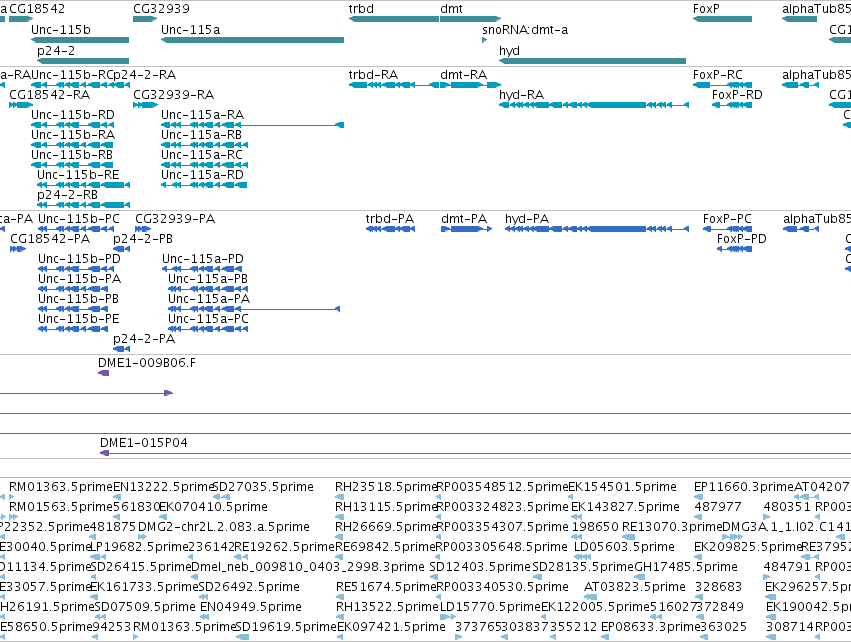
Task: Click Unc-115a-RD transcript glyph
Action: point(204,185)
